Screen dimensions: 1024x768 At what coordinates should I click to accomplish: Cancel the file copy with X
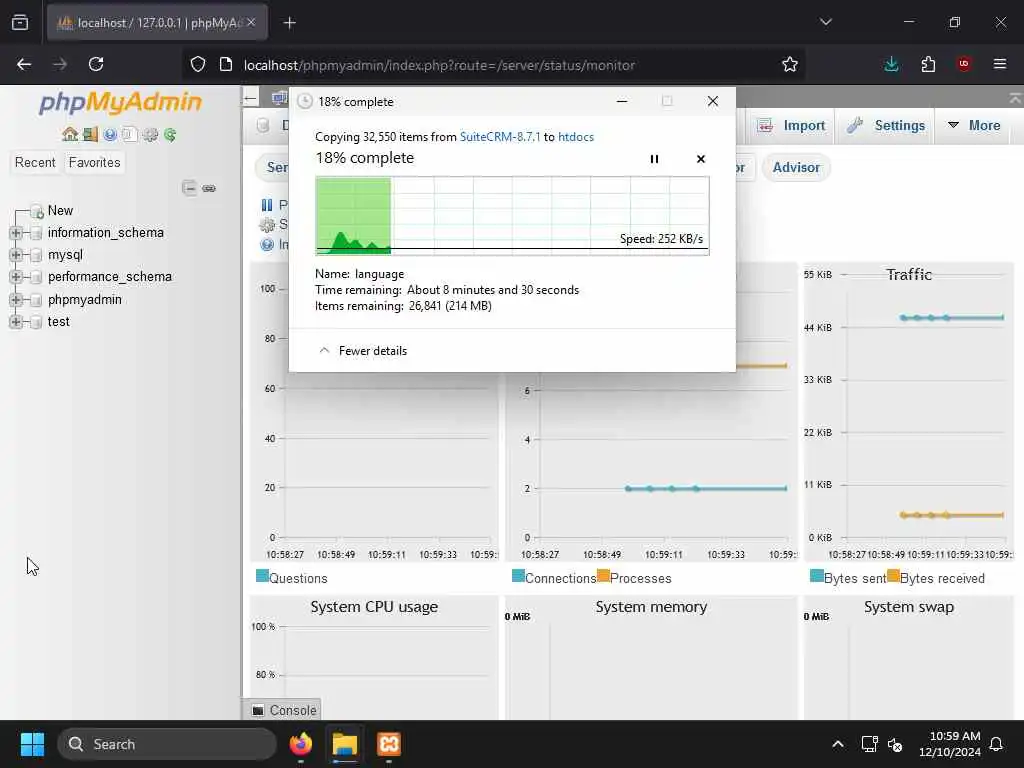click(701, 159)
